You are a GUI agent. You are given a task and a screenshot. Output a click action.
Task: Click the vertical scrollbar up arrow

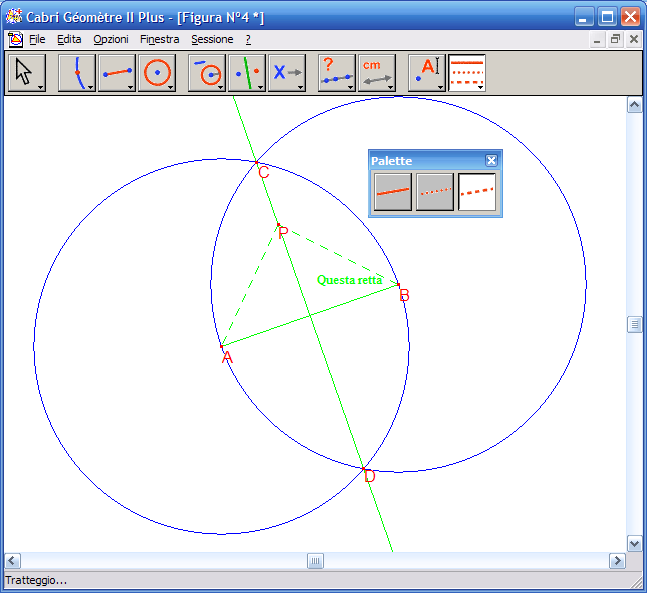pos(634,105)
